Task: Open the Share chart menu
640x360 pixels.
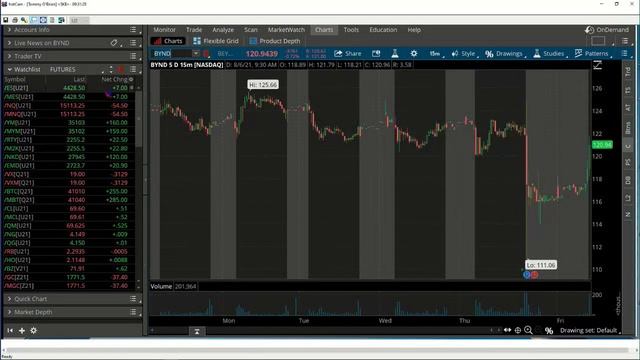Action: pyautogui.click(x=348, y=53)
